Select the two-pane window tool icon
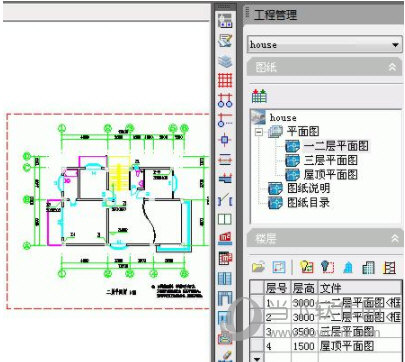This screenshot has width=405, height=362. point(225,219)
